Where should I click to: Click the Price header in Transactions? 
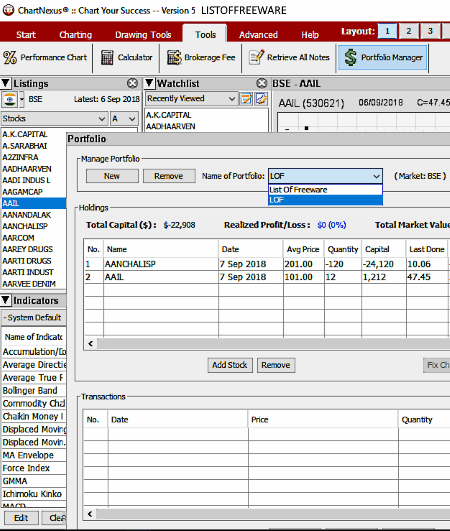[323, 420]
